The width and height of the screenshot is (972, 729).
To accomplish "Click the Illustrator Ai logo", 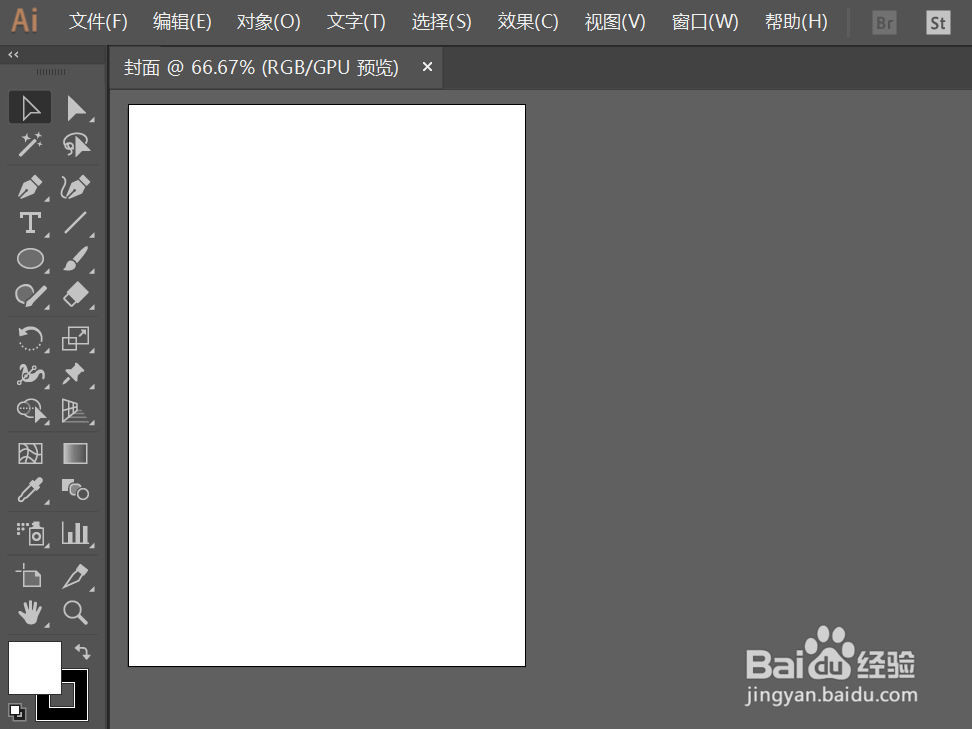I will (25, 20).
